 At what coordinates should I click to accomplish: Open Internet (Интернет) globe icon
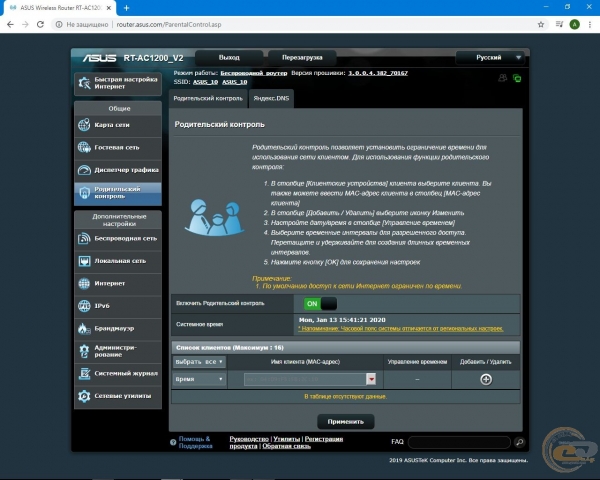point(84,283)
